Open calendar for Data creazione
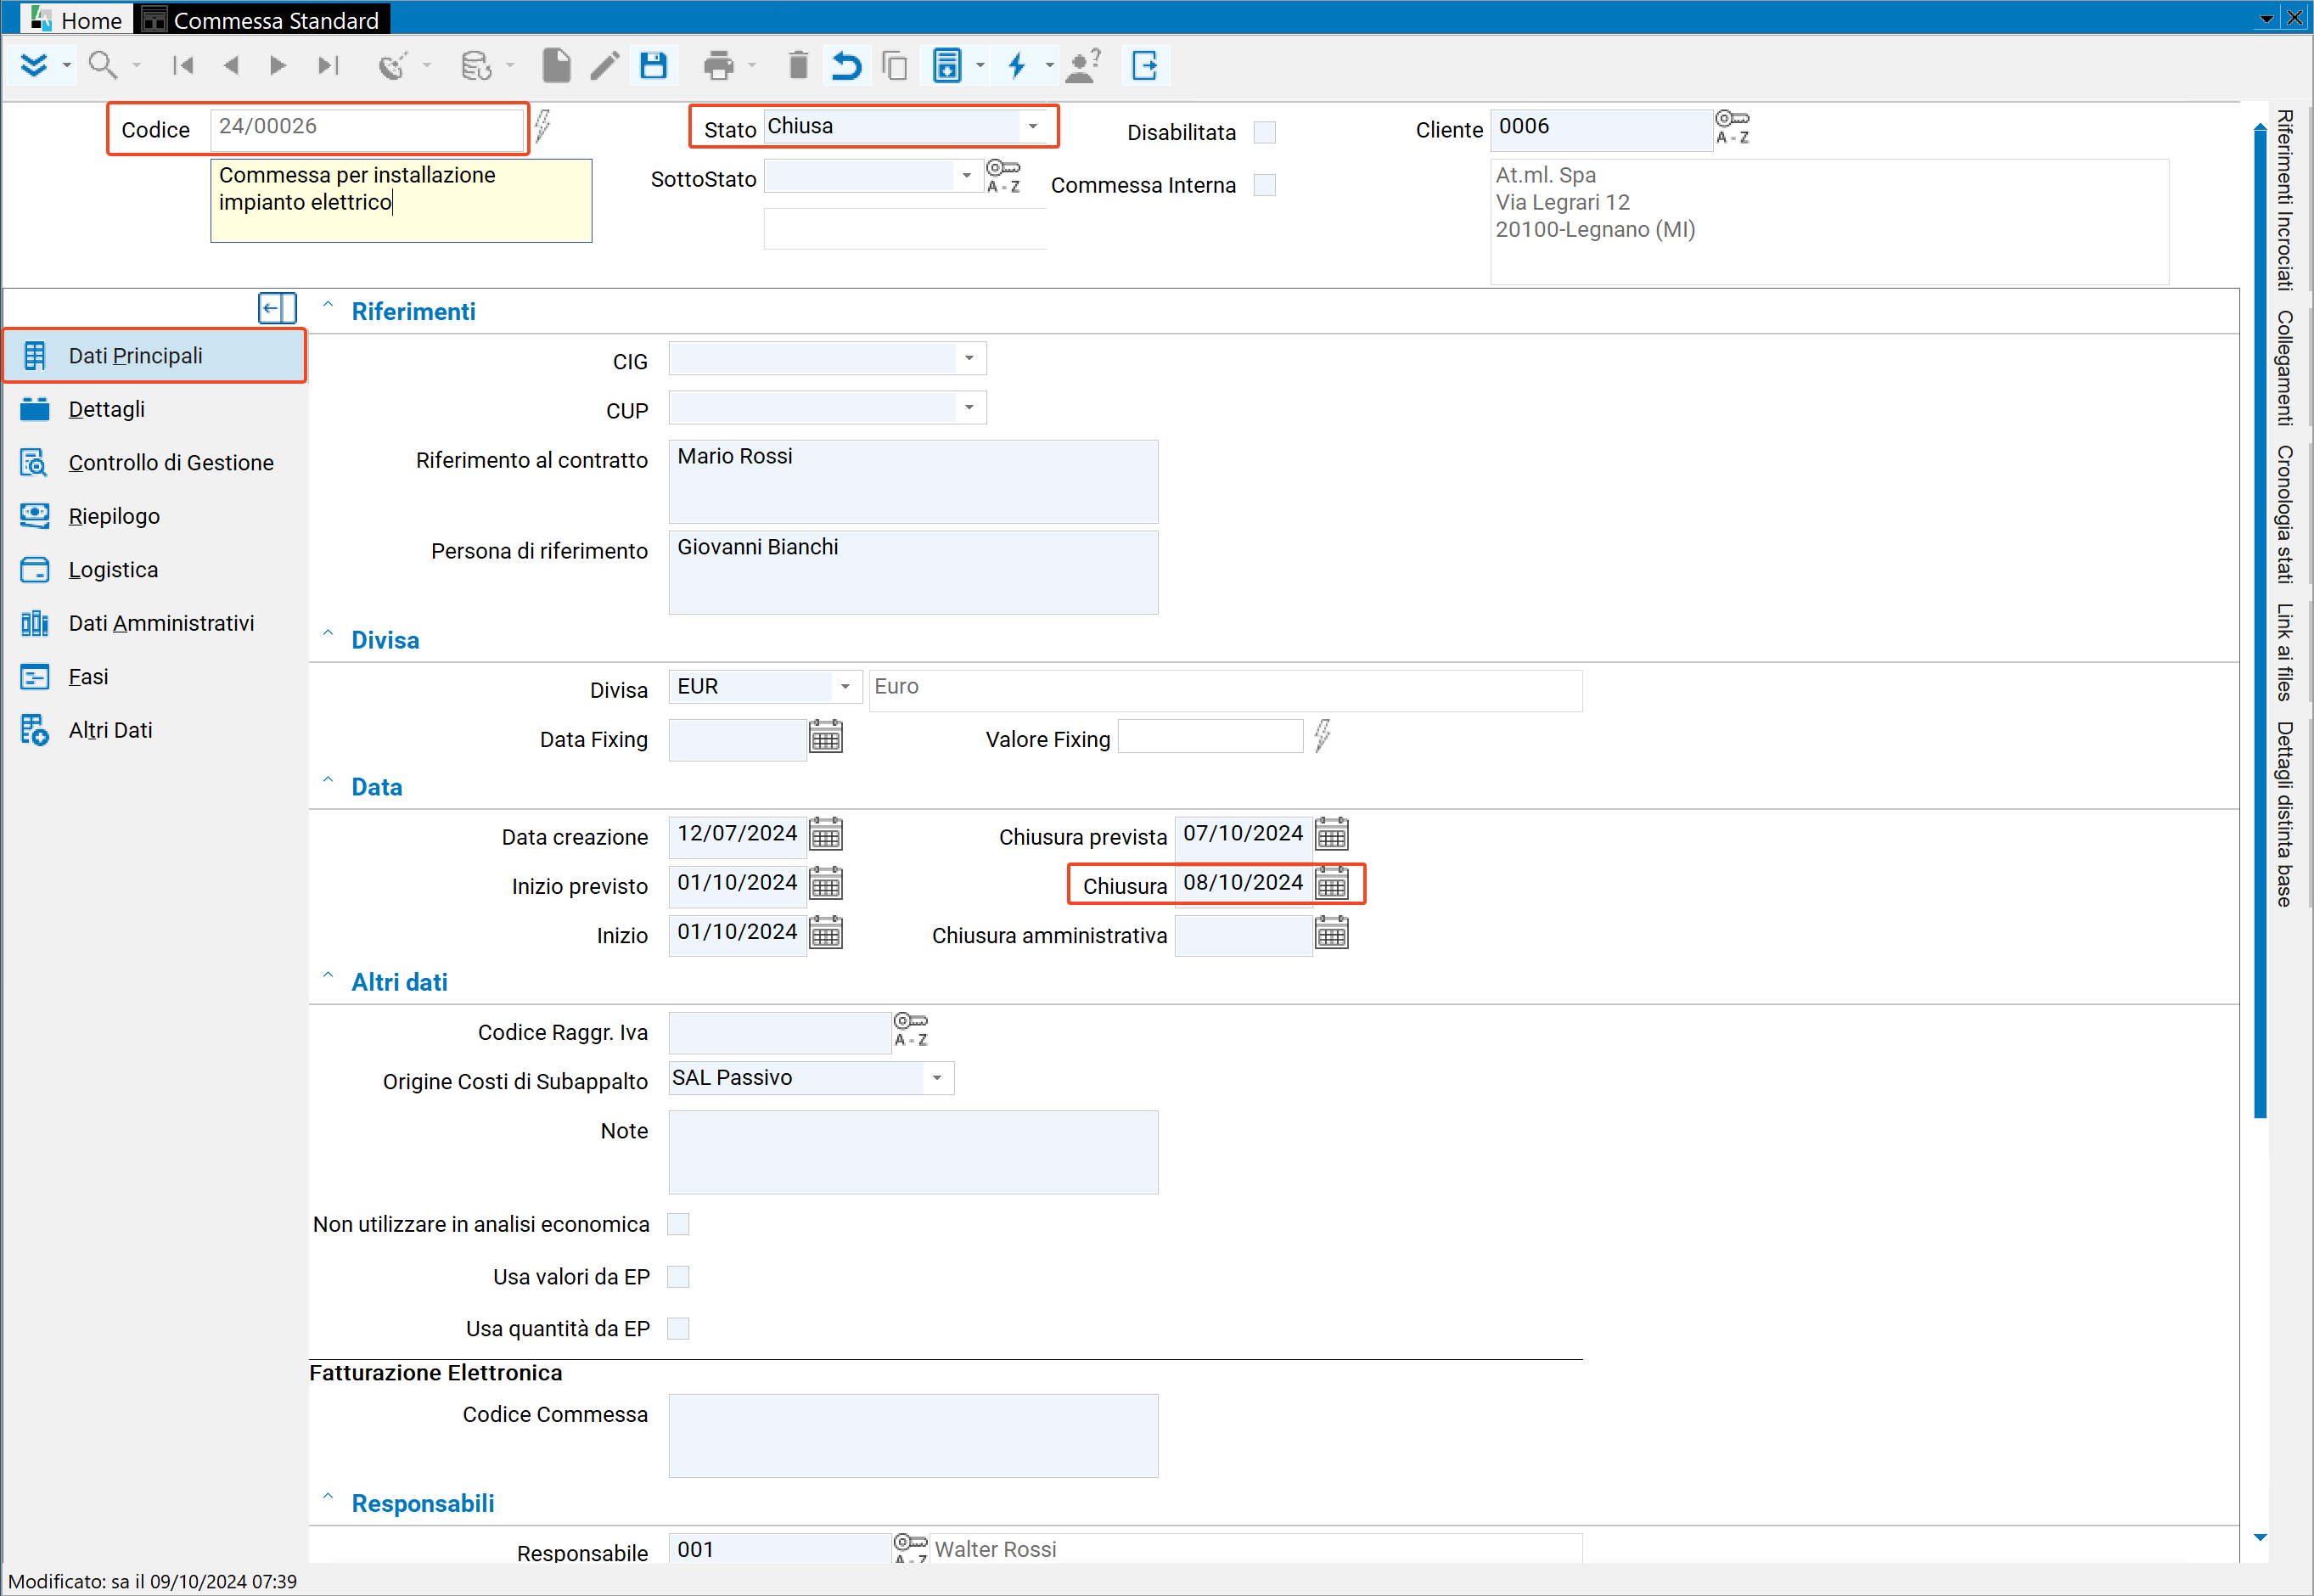 coord(826,834)
